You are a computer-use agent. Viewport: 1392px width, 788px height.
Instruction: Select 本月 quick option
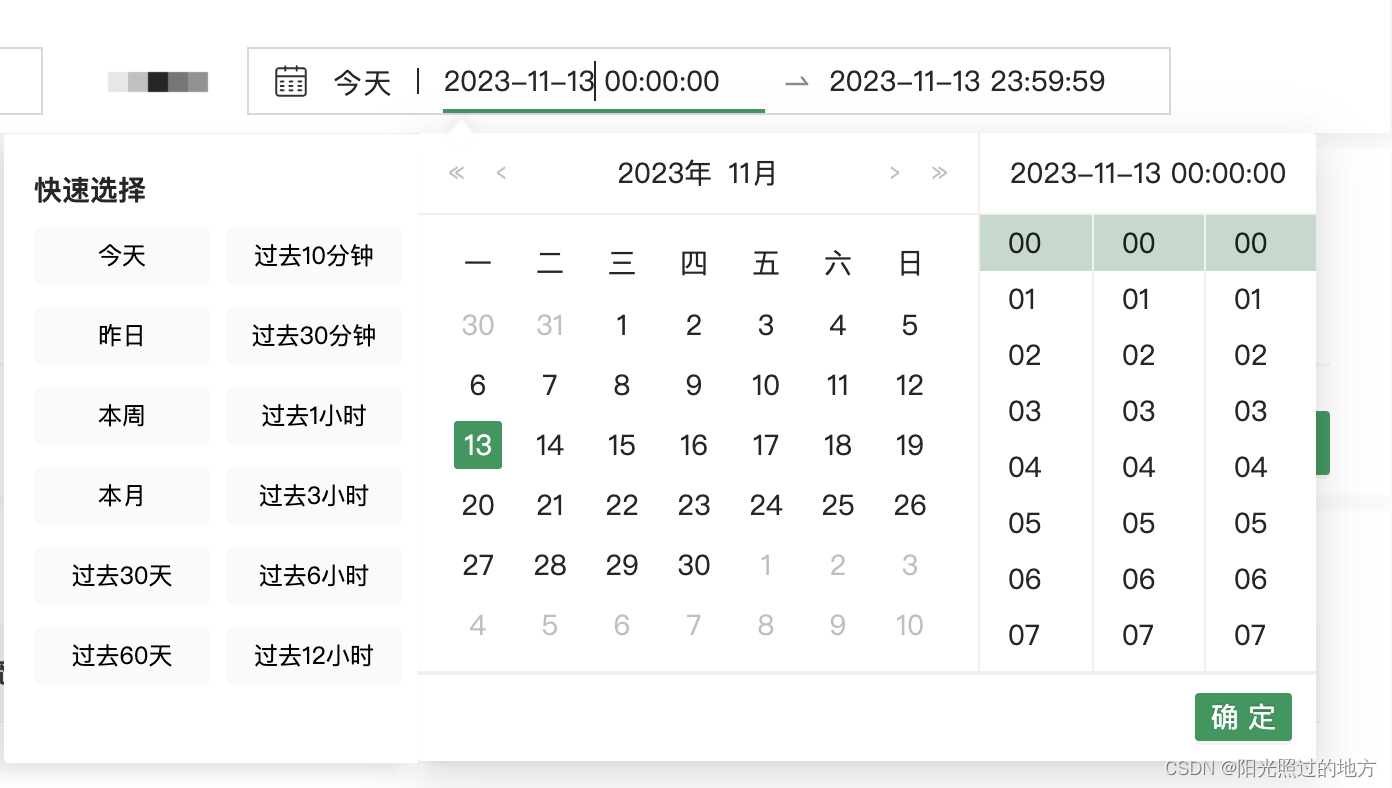[121, 496]
